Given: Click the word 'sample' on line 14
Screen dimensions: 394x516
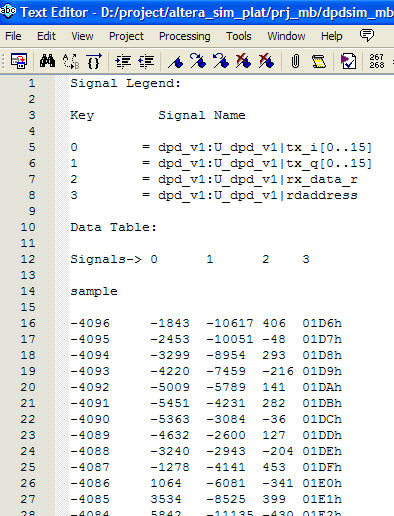Looking at the screenshot, I should pyautogui.click(x=94, y=291).
